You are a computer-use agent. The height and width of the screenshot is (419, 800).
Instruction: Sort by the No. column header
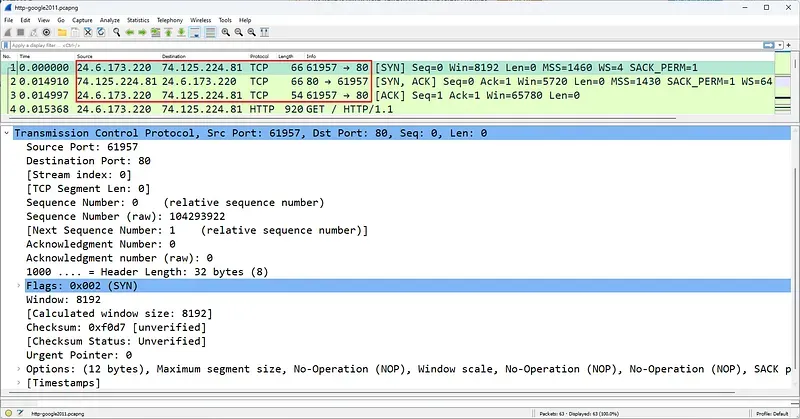(x=7, y=56)
